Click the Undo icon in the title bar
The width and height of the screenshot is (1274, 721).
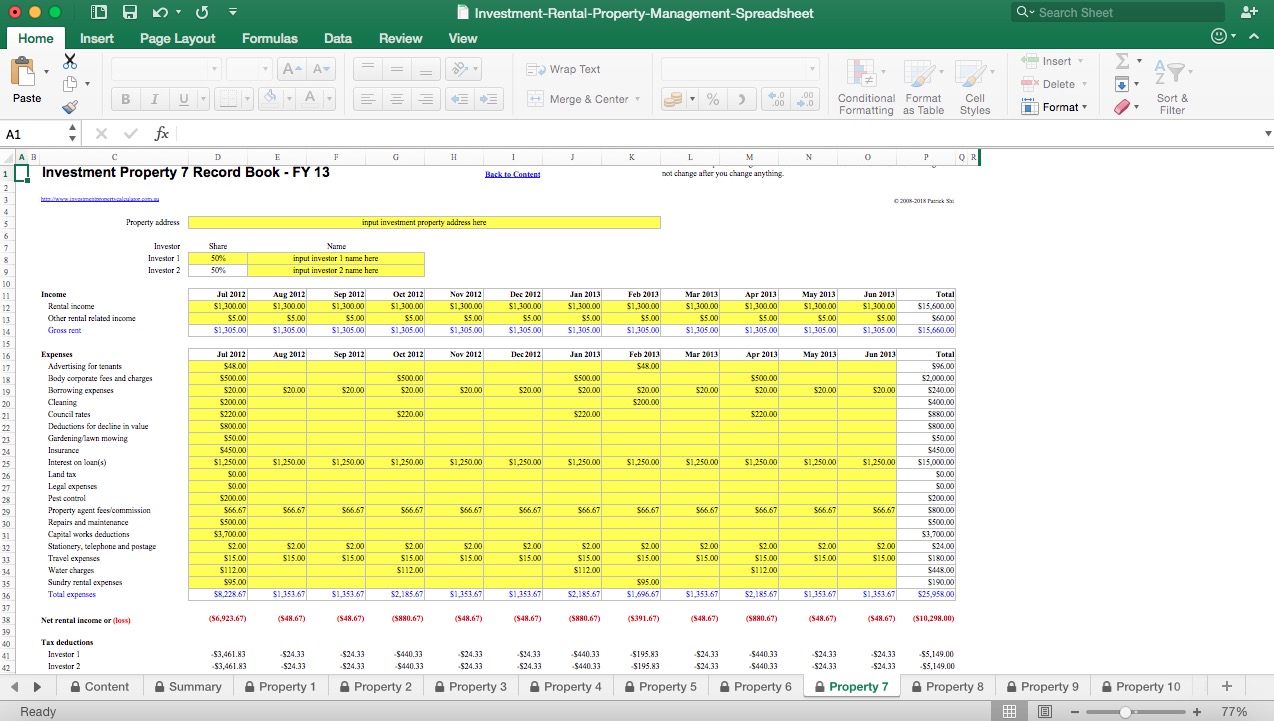[159, 12]
